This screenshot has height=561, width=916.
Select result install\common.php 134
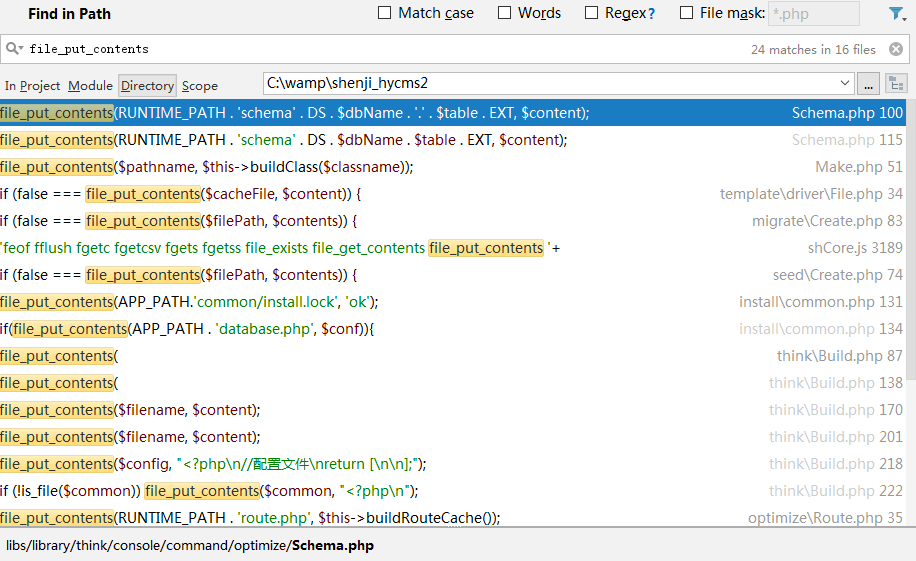click(453, 328)
